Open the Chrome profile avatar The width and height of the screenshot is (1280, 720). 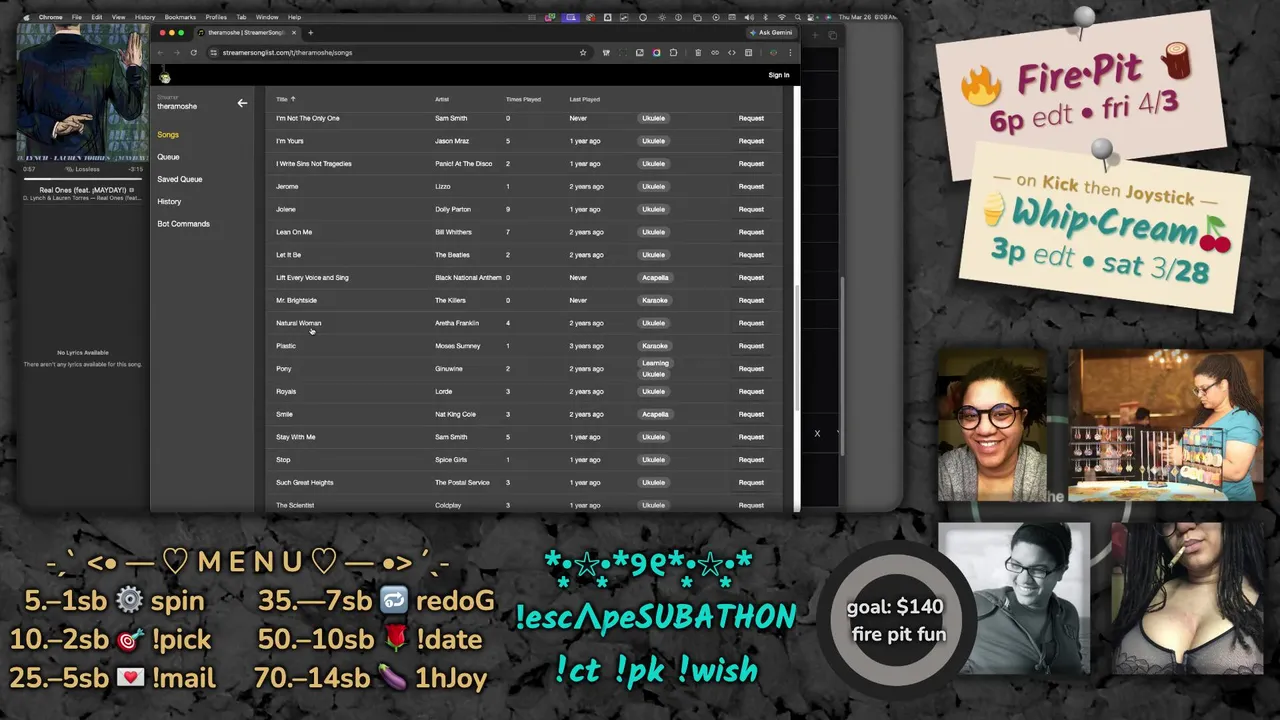(773, 52)
